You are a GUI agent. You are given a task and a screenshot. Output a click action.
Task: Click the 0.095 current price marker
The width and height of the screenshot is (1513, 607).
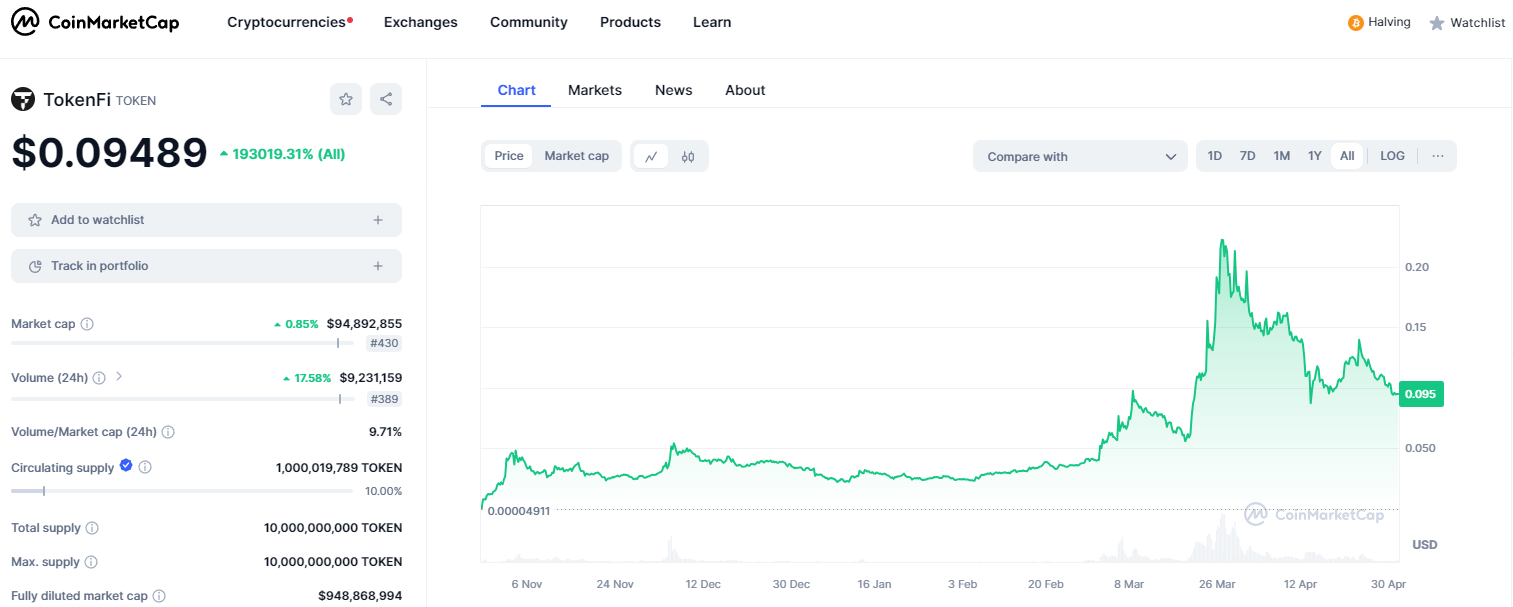point(1421,393)
